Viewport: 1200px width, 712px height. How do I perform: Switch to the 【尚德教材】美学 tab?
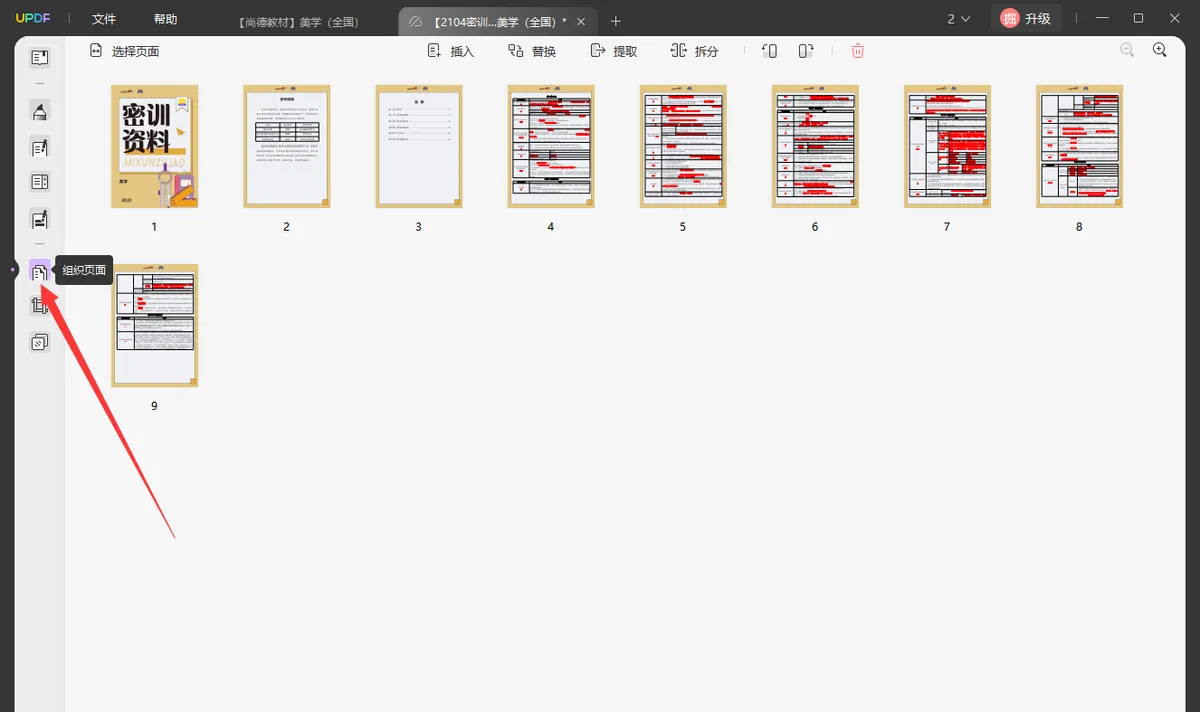tap(300, 21)
